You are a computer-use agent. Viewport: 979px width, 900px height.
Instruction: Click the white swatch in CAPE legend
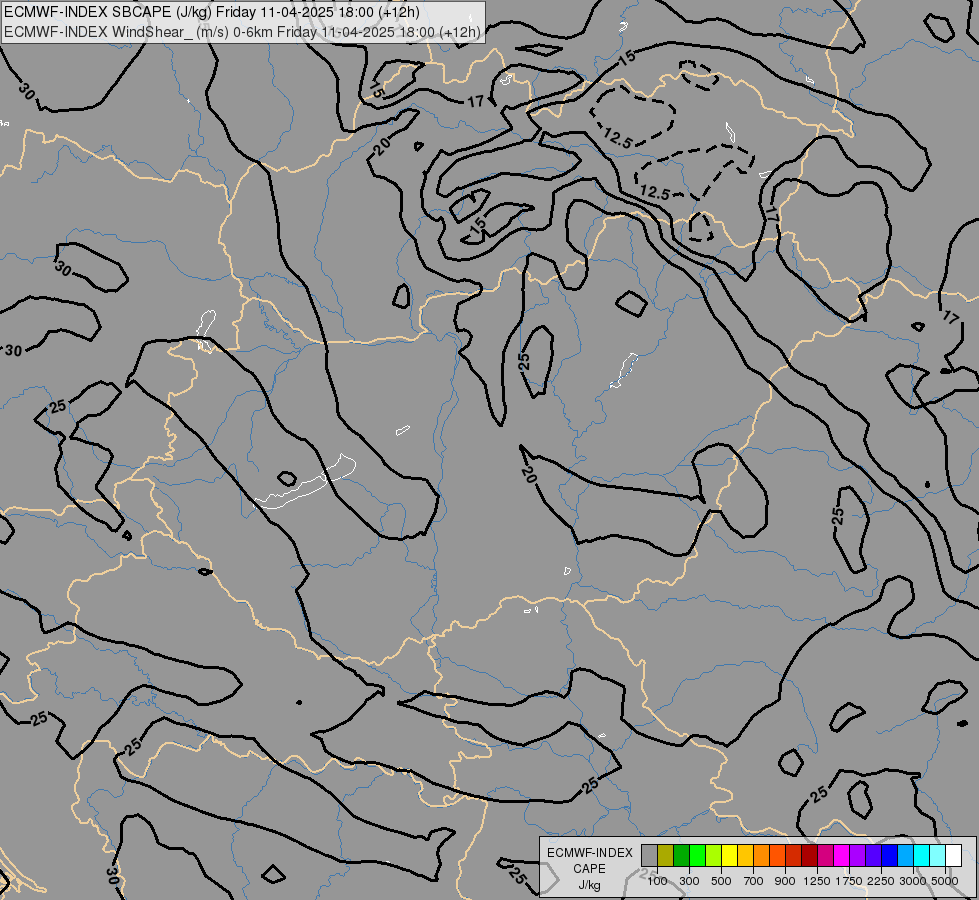pos(953,855)
